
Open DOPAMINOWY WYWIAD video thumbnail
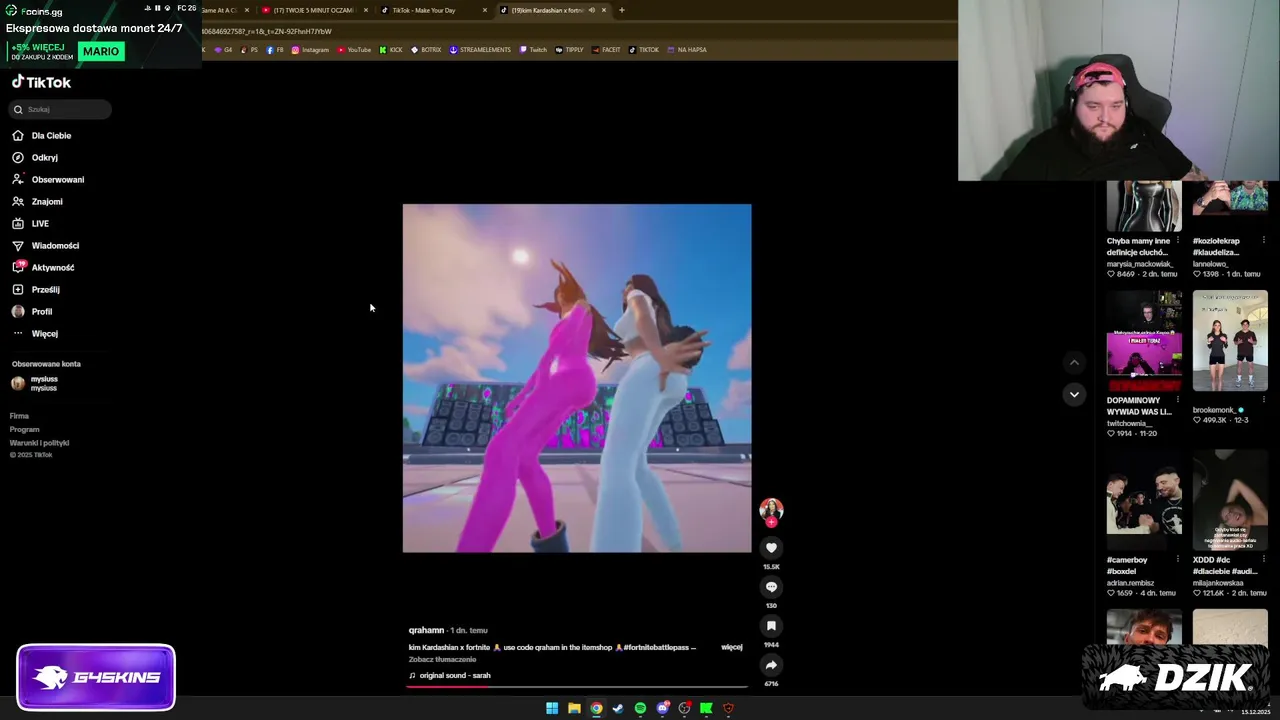click(x=1144, y=341)
